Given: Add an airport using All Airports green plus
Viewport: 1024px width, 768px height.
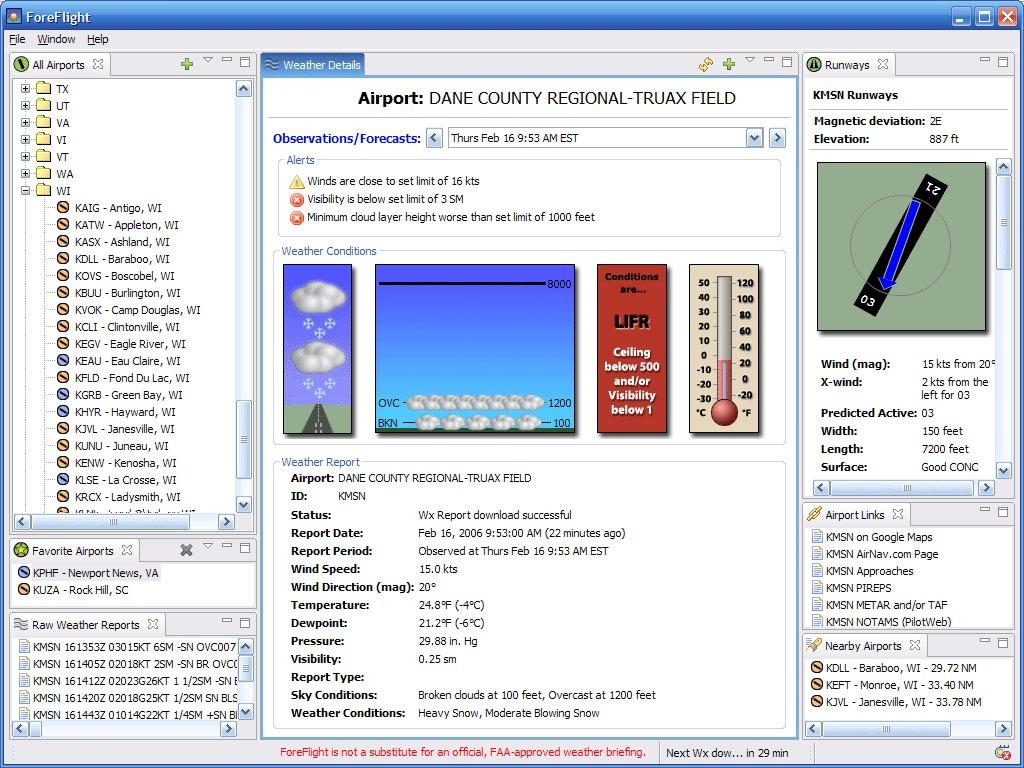Looking at the screenshot, I should [x=187, y=64].
